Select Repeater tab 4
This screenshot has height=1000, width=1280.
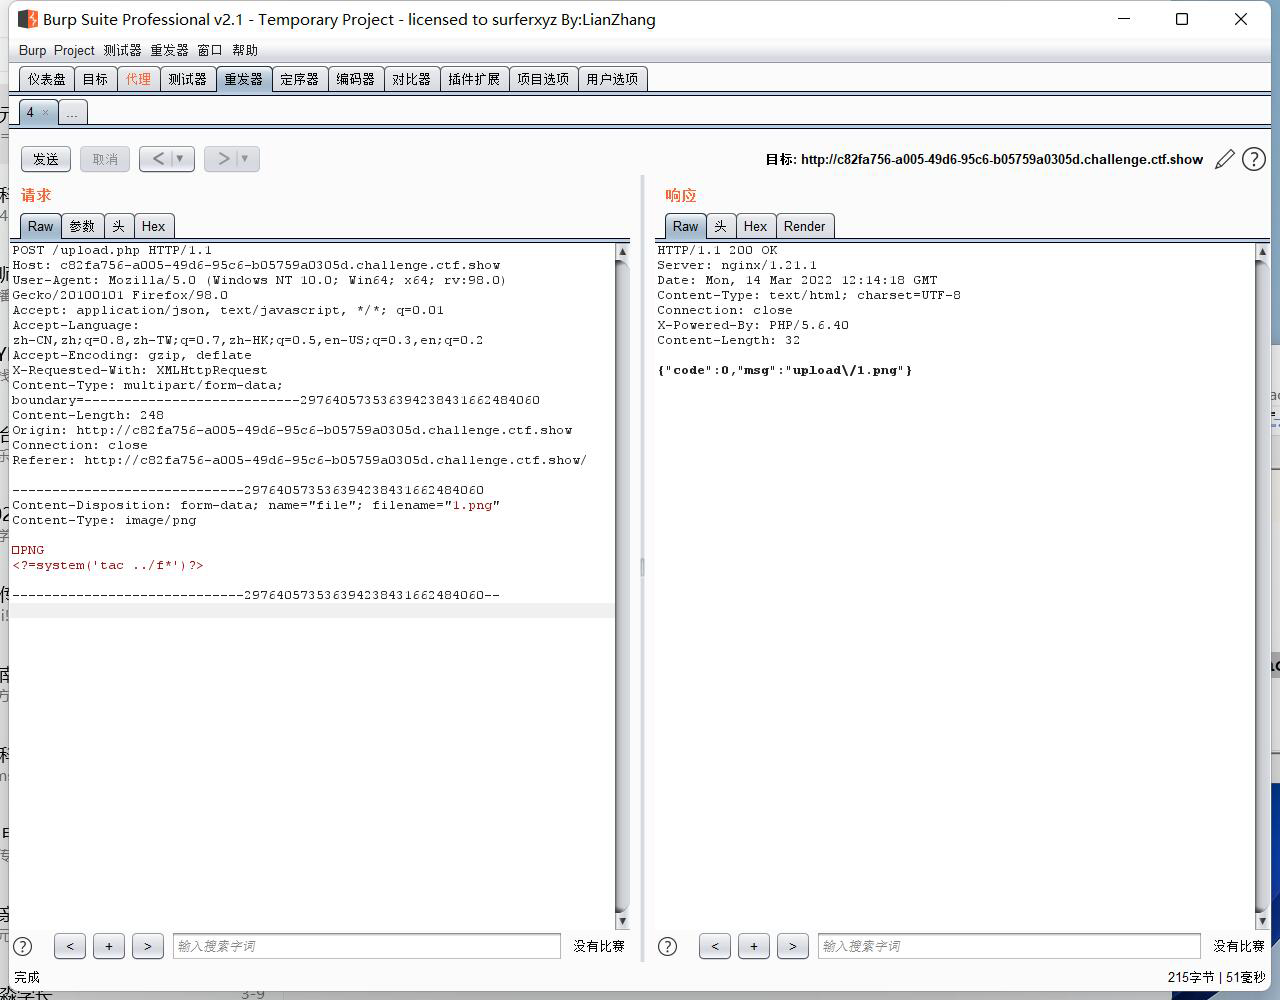[31, 113]
